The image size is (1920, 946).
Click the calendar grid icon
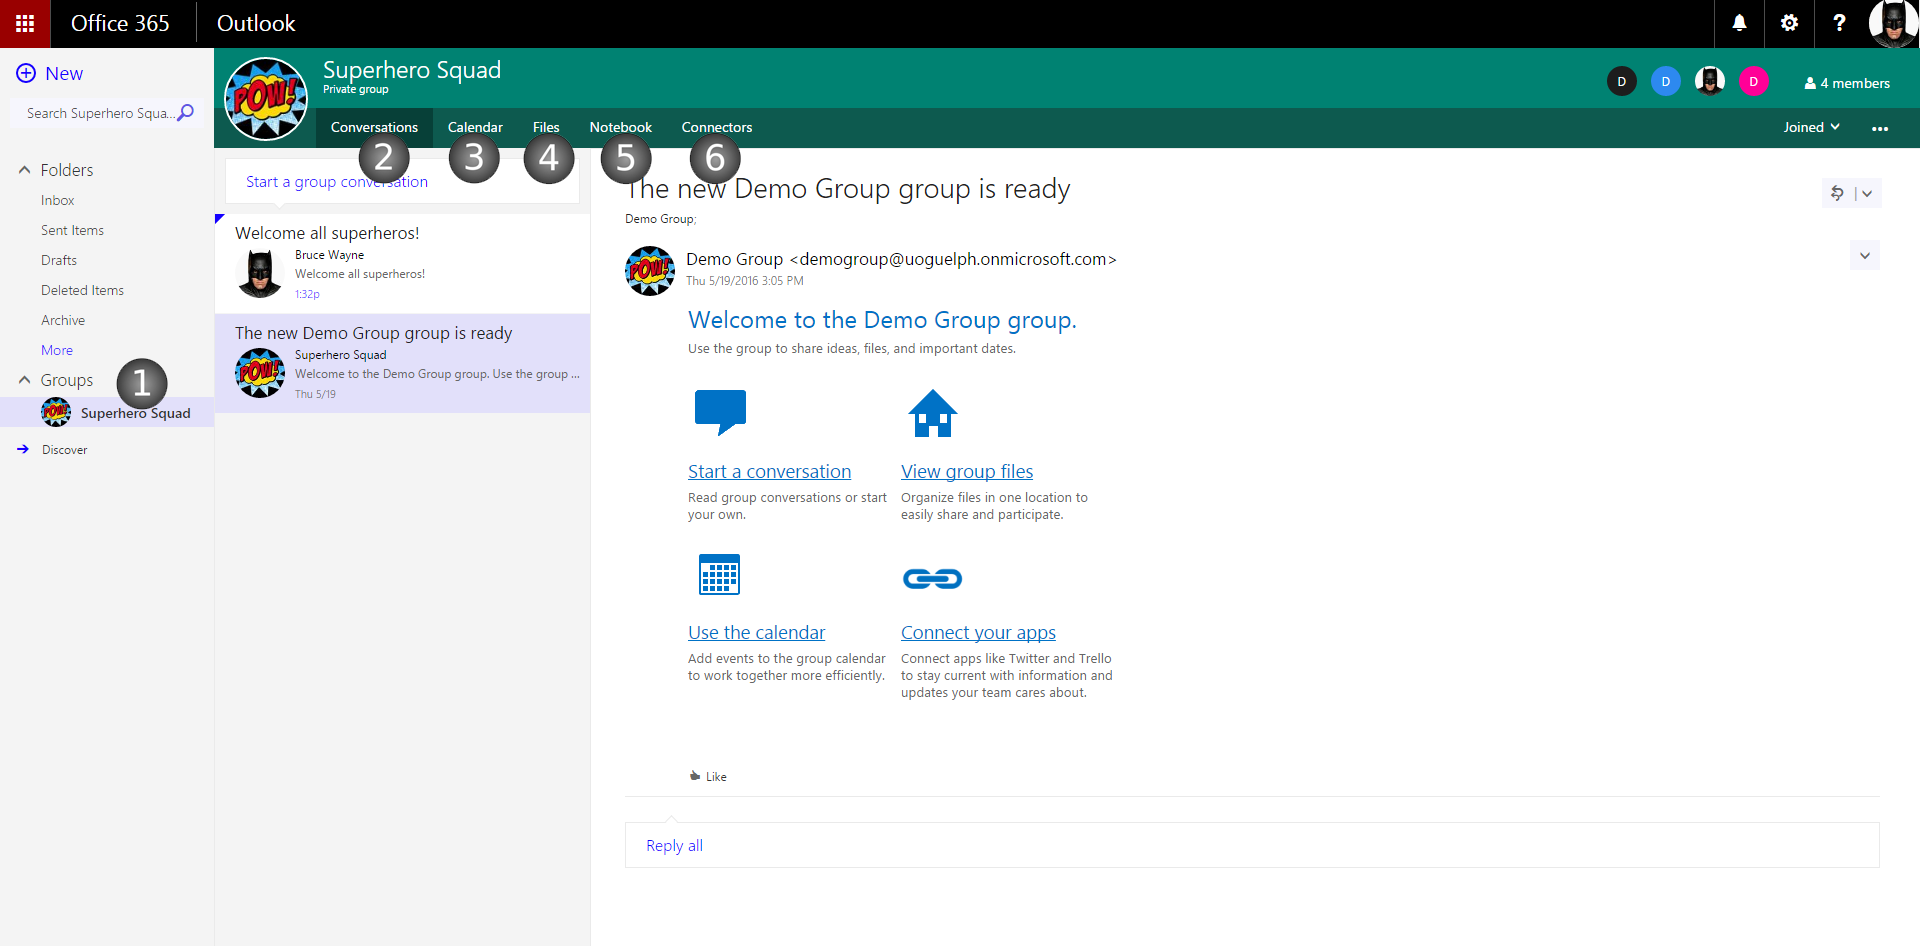pos(719,574)
